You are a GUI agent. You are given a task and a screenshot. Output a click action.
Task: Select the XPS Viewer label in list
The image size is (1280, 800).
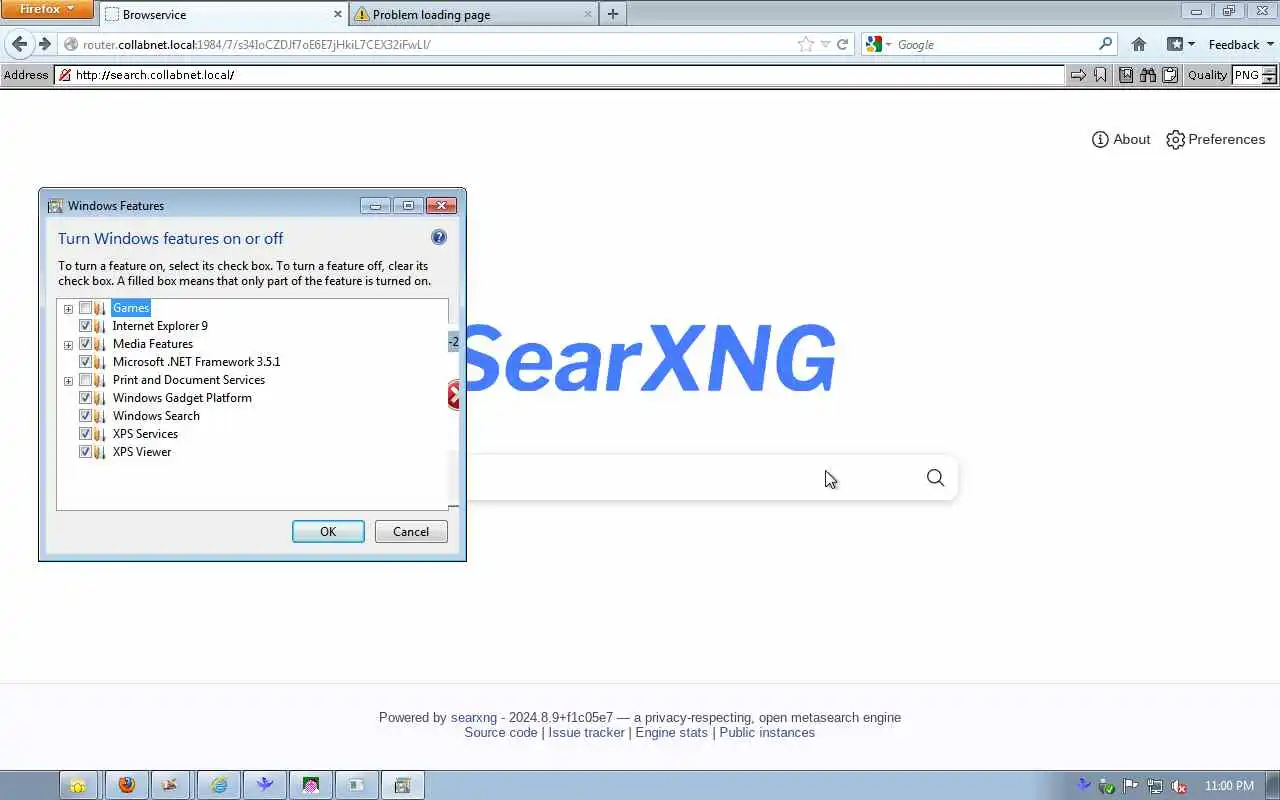coord(142,452)
